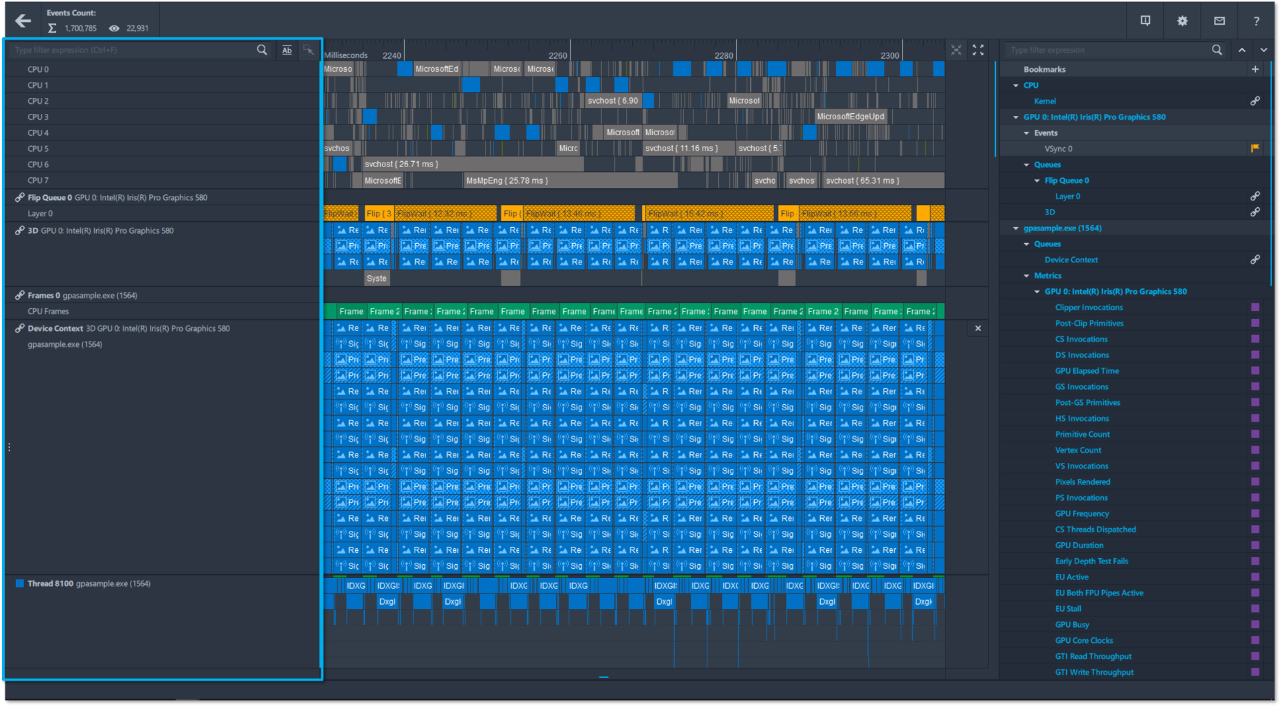Image resolution: width=1280 pixels, height=706 pixels.
Task: Select Early Depth Test Fails metric
Action: (x=1092, y=561)
